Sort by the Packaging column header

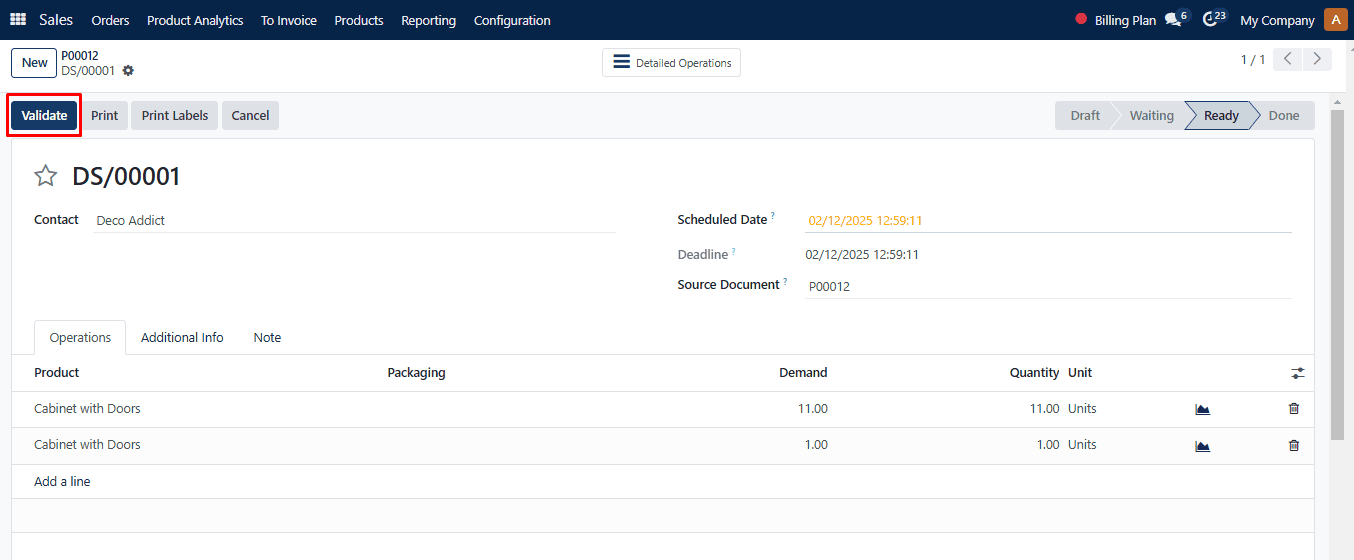416,373
